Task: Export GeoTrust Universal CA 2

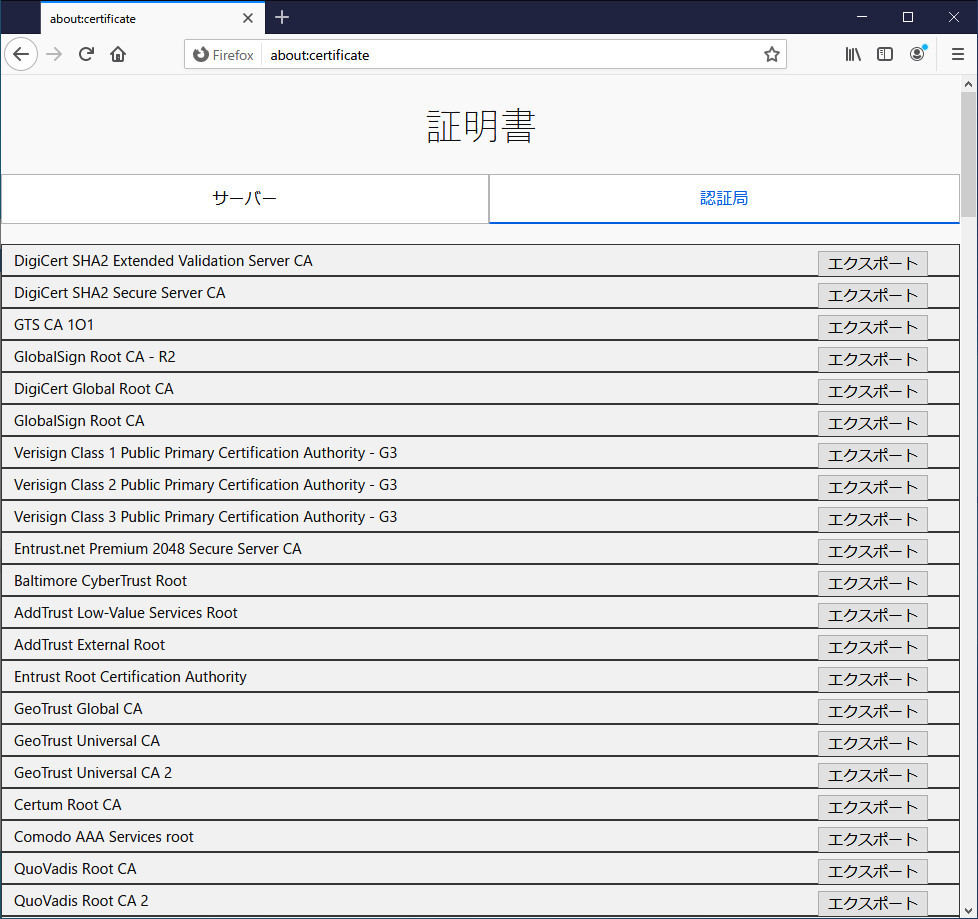Action: (873, 776)
